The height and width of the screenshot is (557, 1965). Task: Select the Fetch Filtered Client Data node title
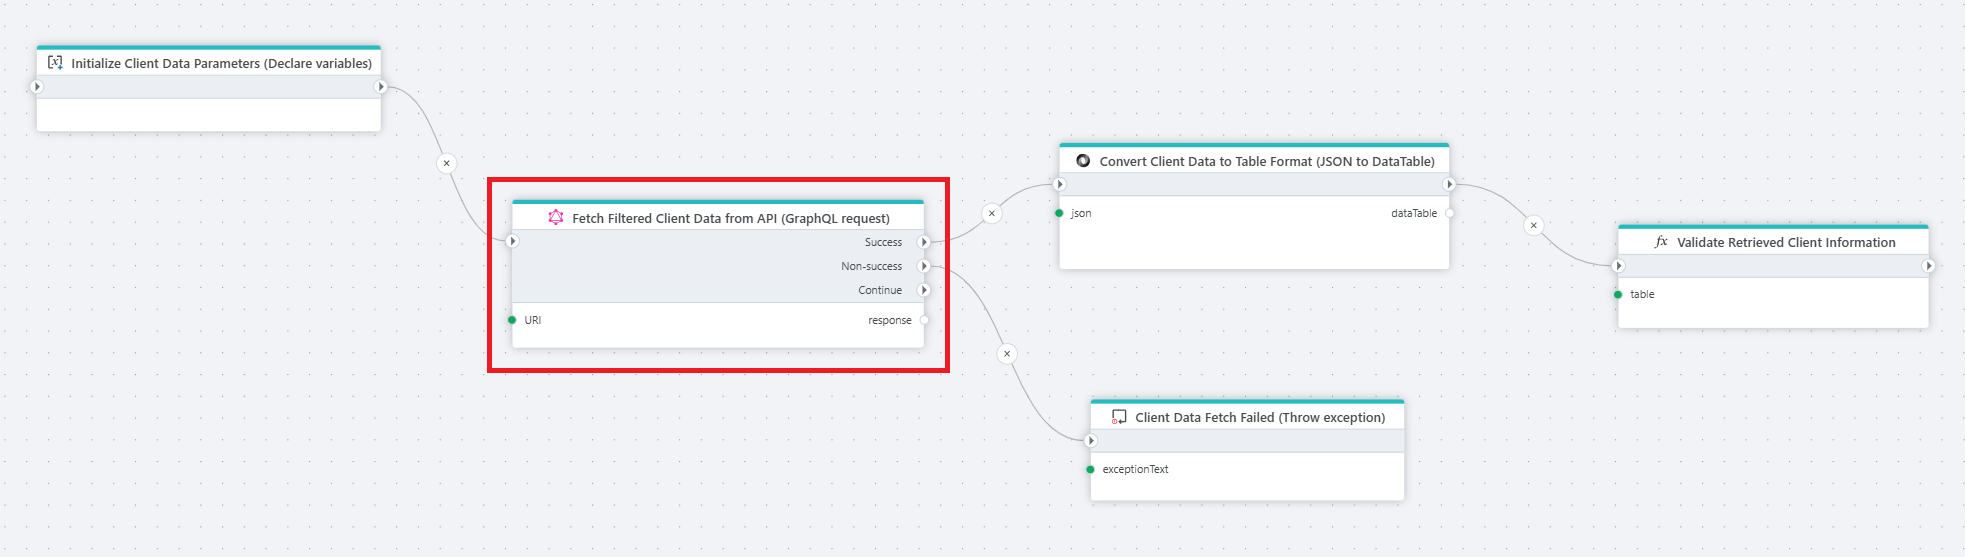[x=730, y=218]
